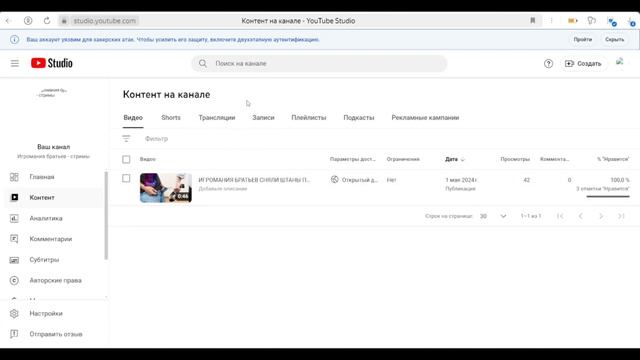Go to previous page of results
The height and width of the screenshot is (360, 640).
580,216
